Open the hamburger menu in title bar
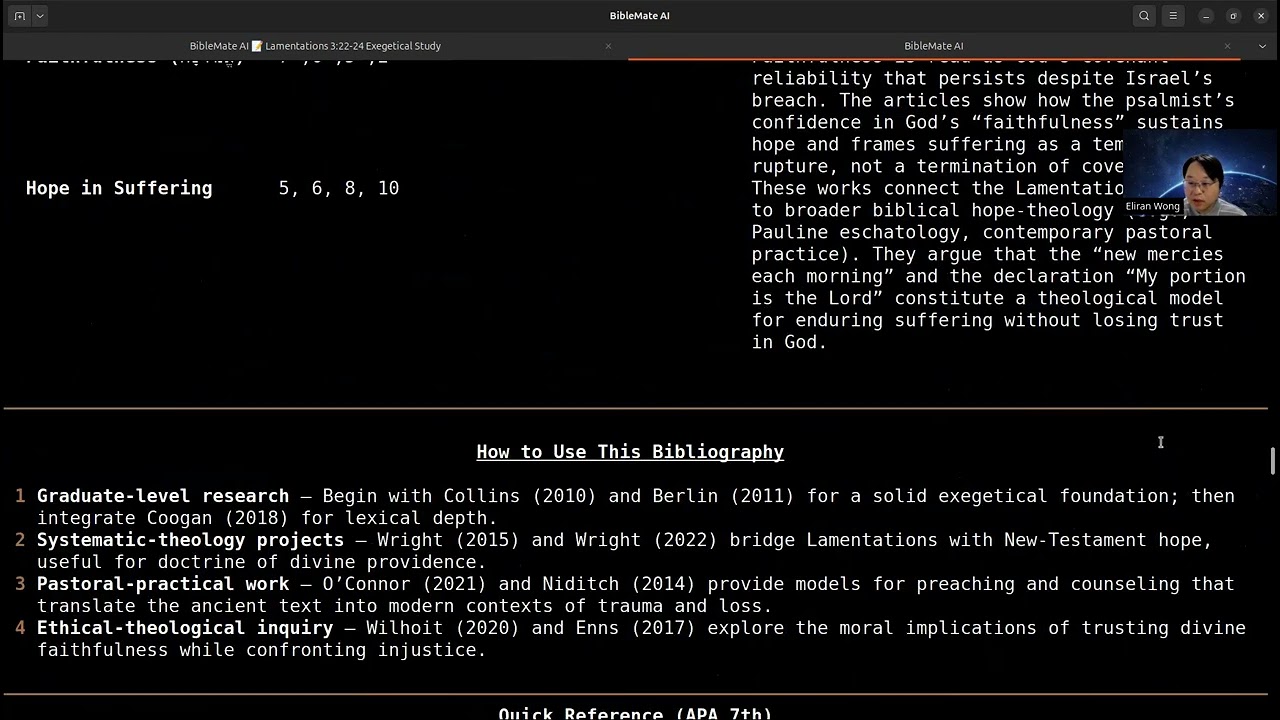This screenshot has height=720, width=1280. pyautogui.click(x=1173, y=16)
